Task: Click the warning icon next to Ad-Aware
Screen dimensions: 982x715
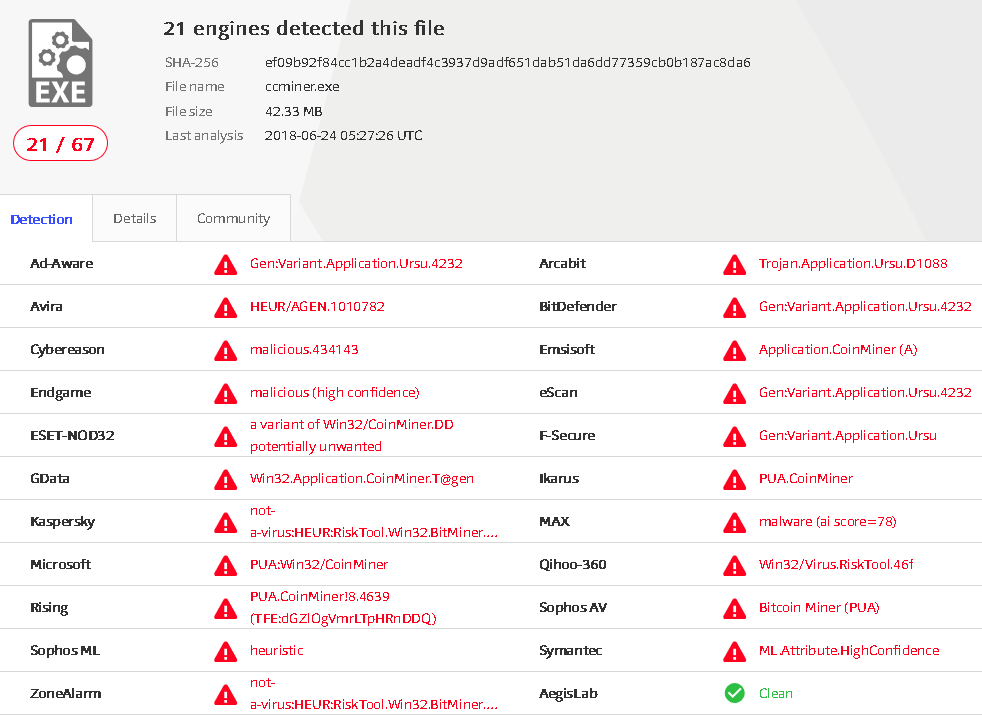Action: click(x=225, y=264)
